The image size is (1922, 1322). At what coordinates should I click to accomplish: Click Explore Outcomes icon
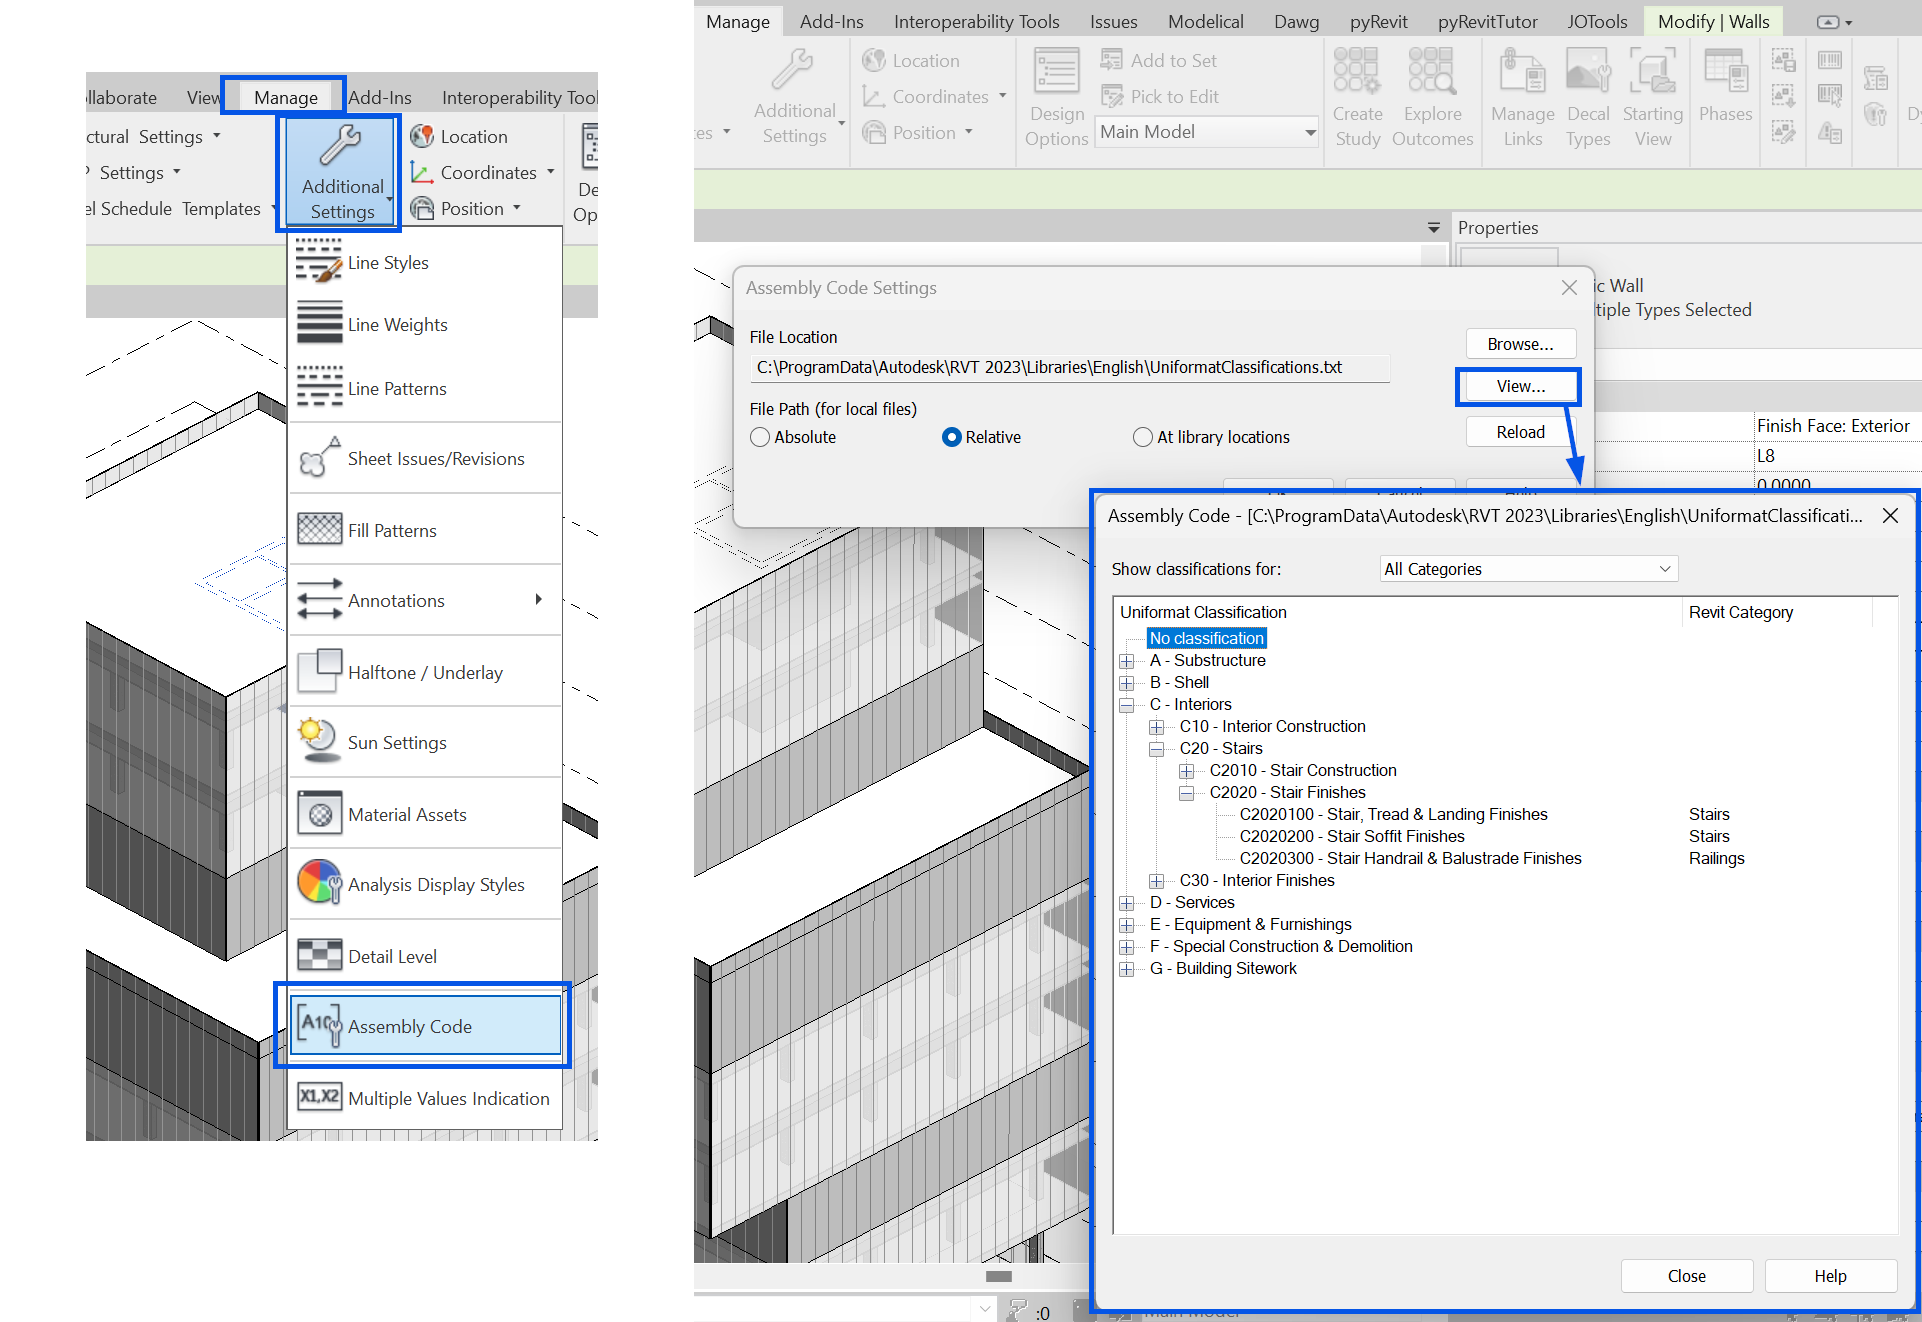[1432, 70]
